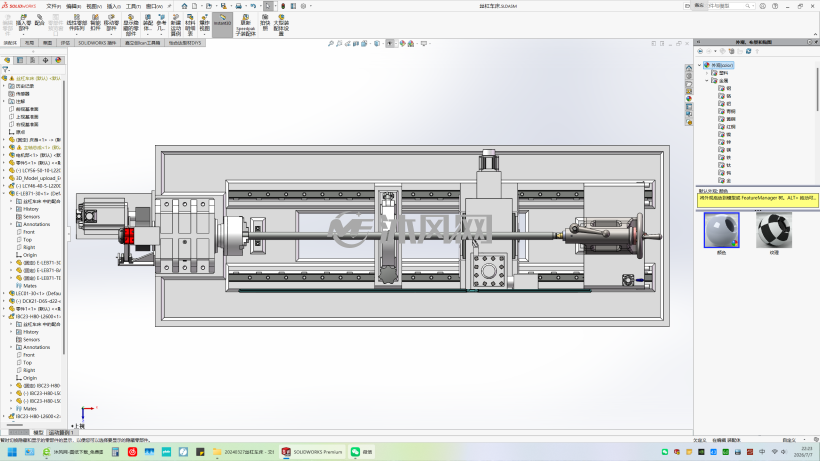The height and width of the screenshot is (461, 820).
Task: Click the Insert Component (插入零部件) icon
Action: (x=24, y=18)
